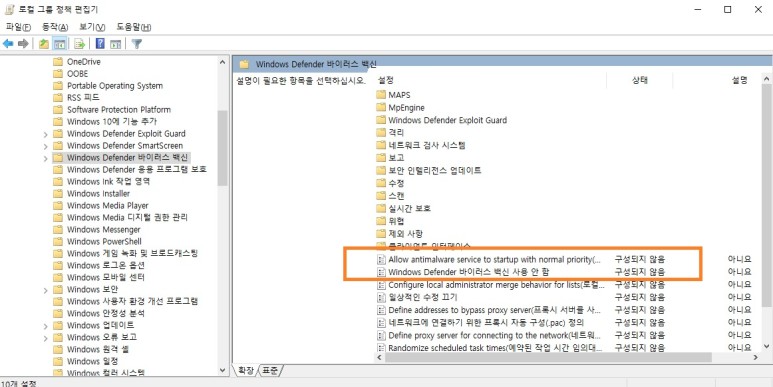Open the 파일(F) menu
Viewport: 773px width, 387px height.
(18, 27)
